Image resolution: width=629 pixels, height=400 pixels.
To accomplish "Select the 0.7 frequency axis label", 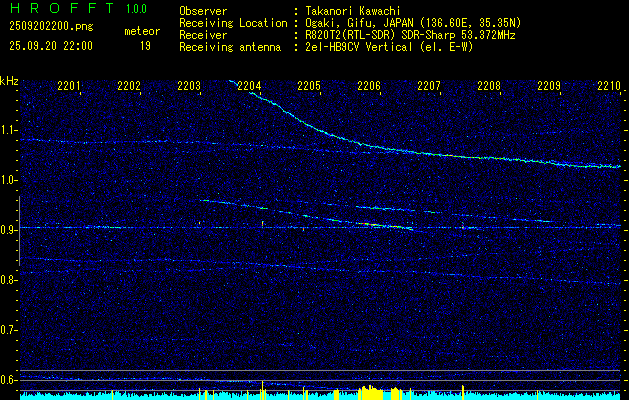I will point(9,330).
